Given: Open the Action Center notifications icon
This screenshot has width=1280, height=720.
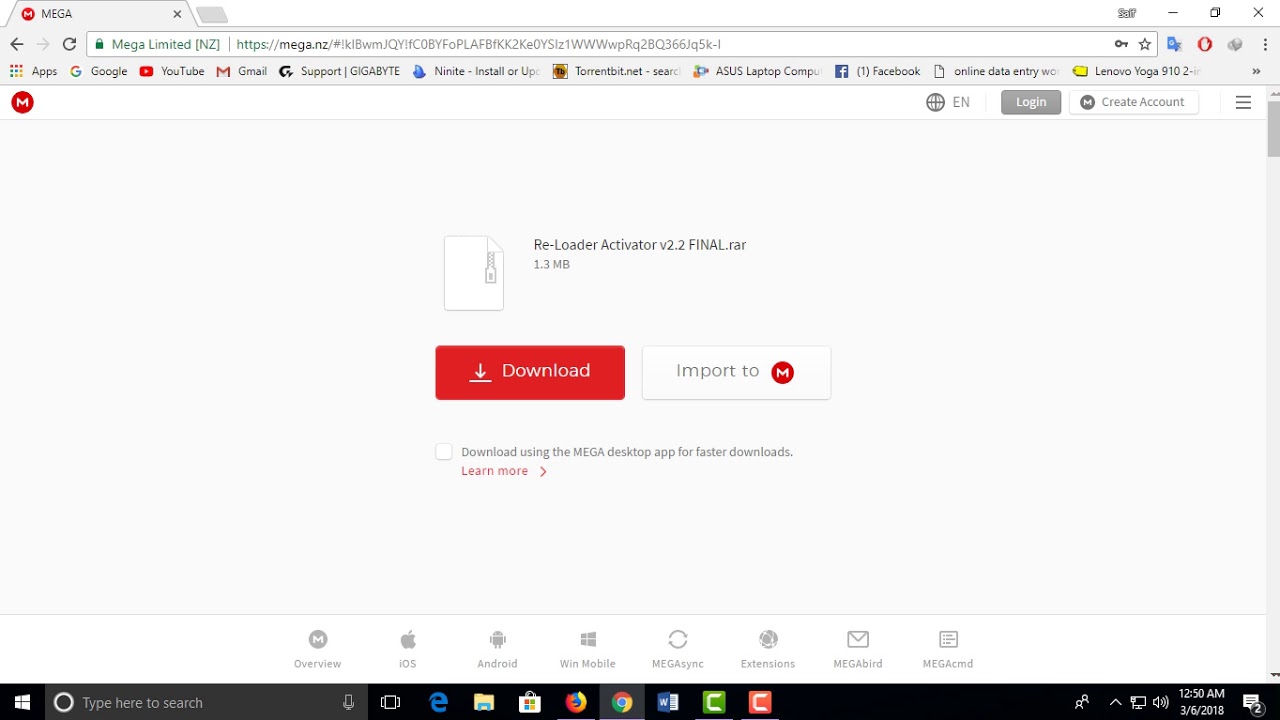Looking at the screenshot, I should point(1252,702).
